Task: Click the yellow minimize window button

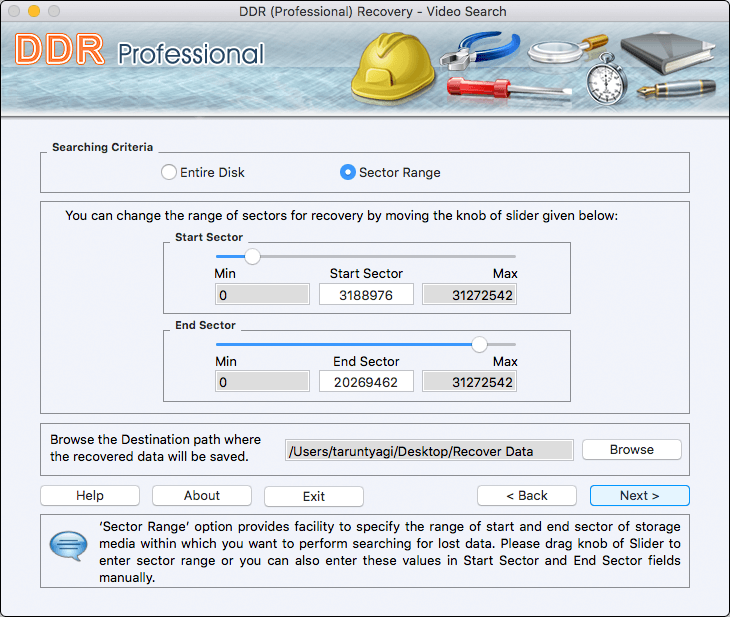Action: [34, 11]
